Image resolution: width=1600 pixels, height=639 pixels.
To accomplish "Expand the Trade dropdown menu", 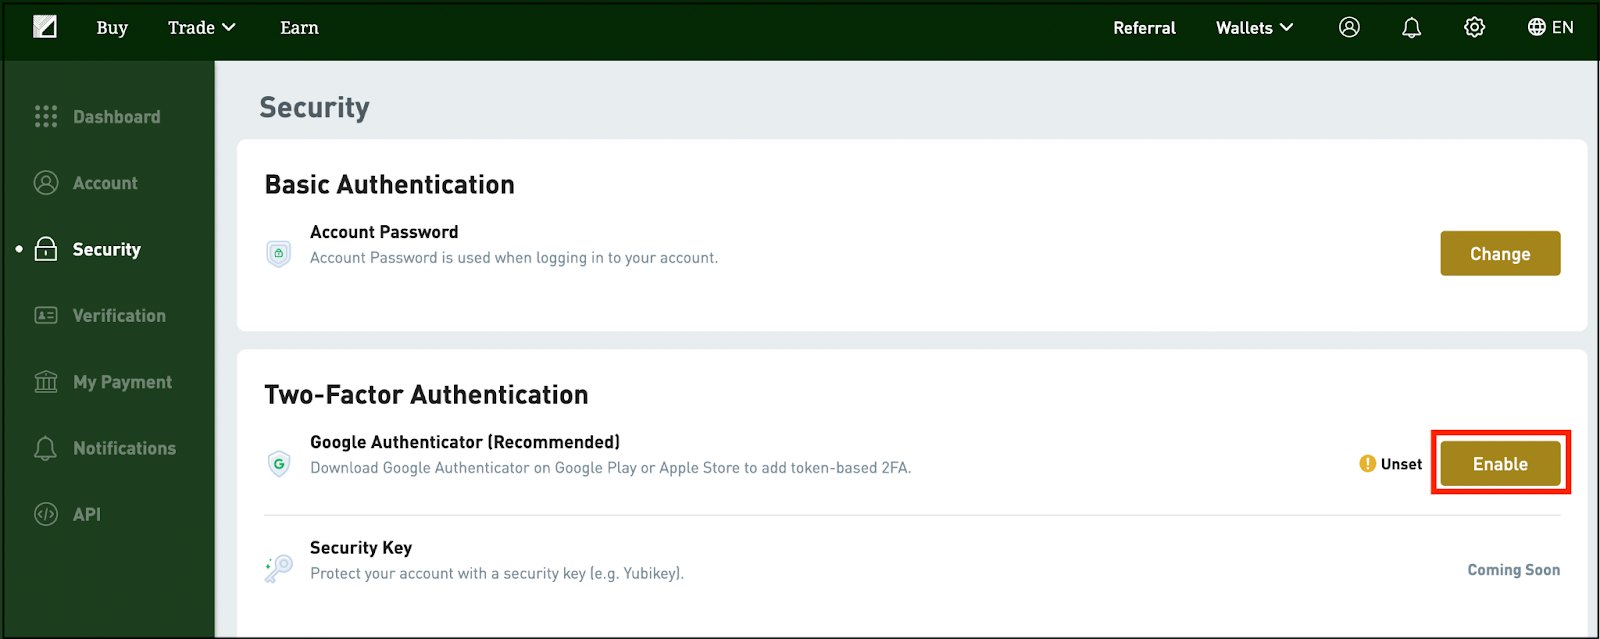I will 201,27.
